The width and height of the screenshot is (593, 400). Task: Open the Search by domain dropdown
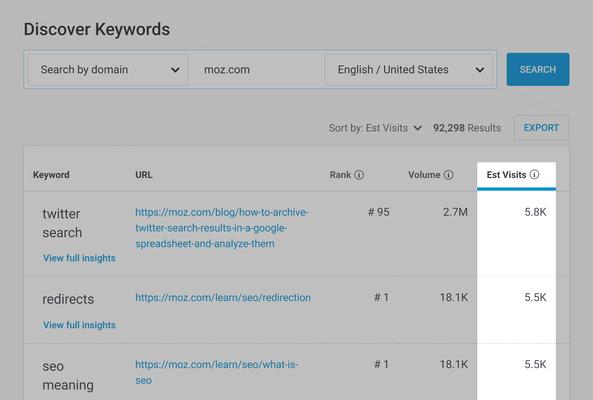108,70
